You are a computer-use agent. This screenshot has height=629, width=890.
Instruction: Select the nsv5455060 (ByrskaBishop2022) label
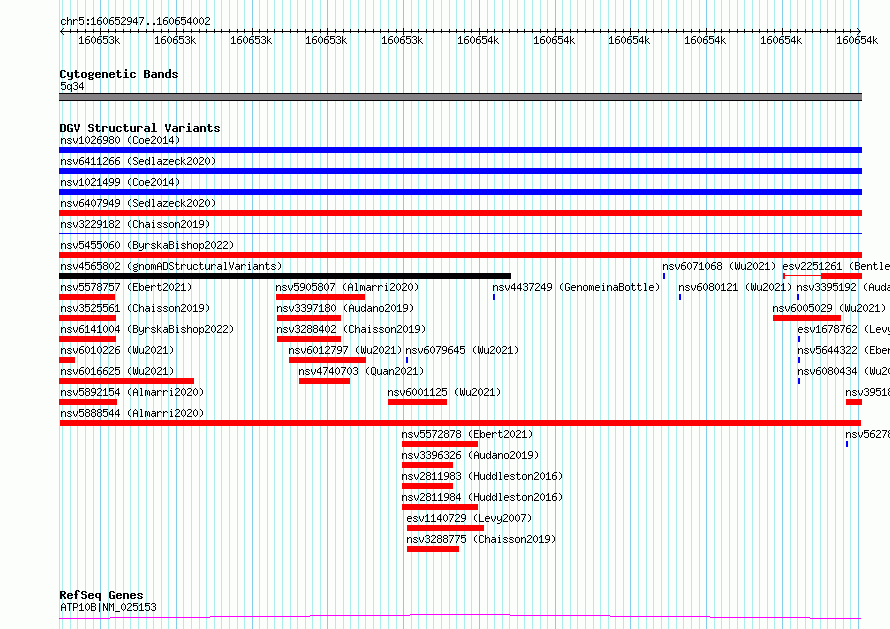click(x=147, y=245)
